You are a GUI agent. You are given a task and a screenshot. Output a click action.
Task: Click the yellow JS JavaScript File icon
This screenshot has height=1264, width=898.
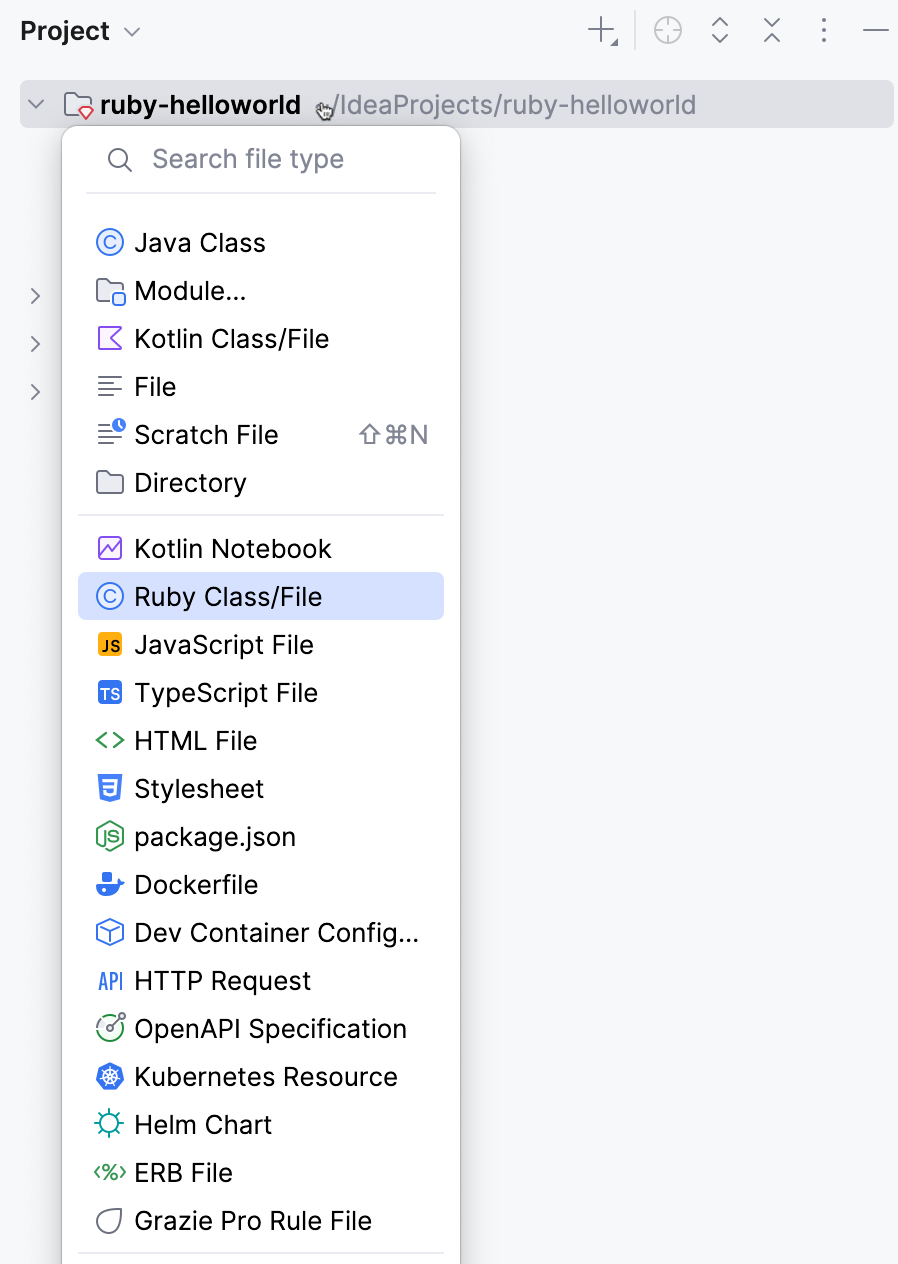(x=110, y=644)
